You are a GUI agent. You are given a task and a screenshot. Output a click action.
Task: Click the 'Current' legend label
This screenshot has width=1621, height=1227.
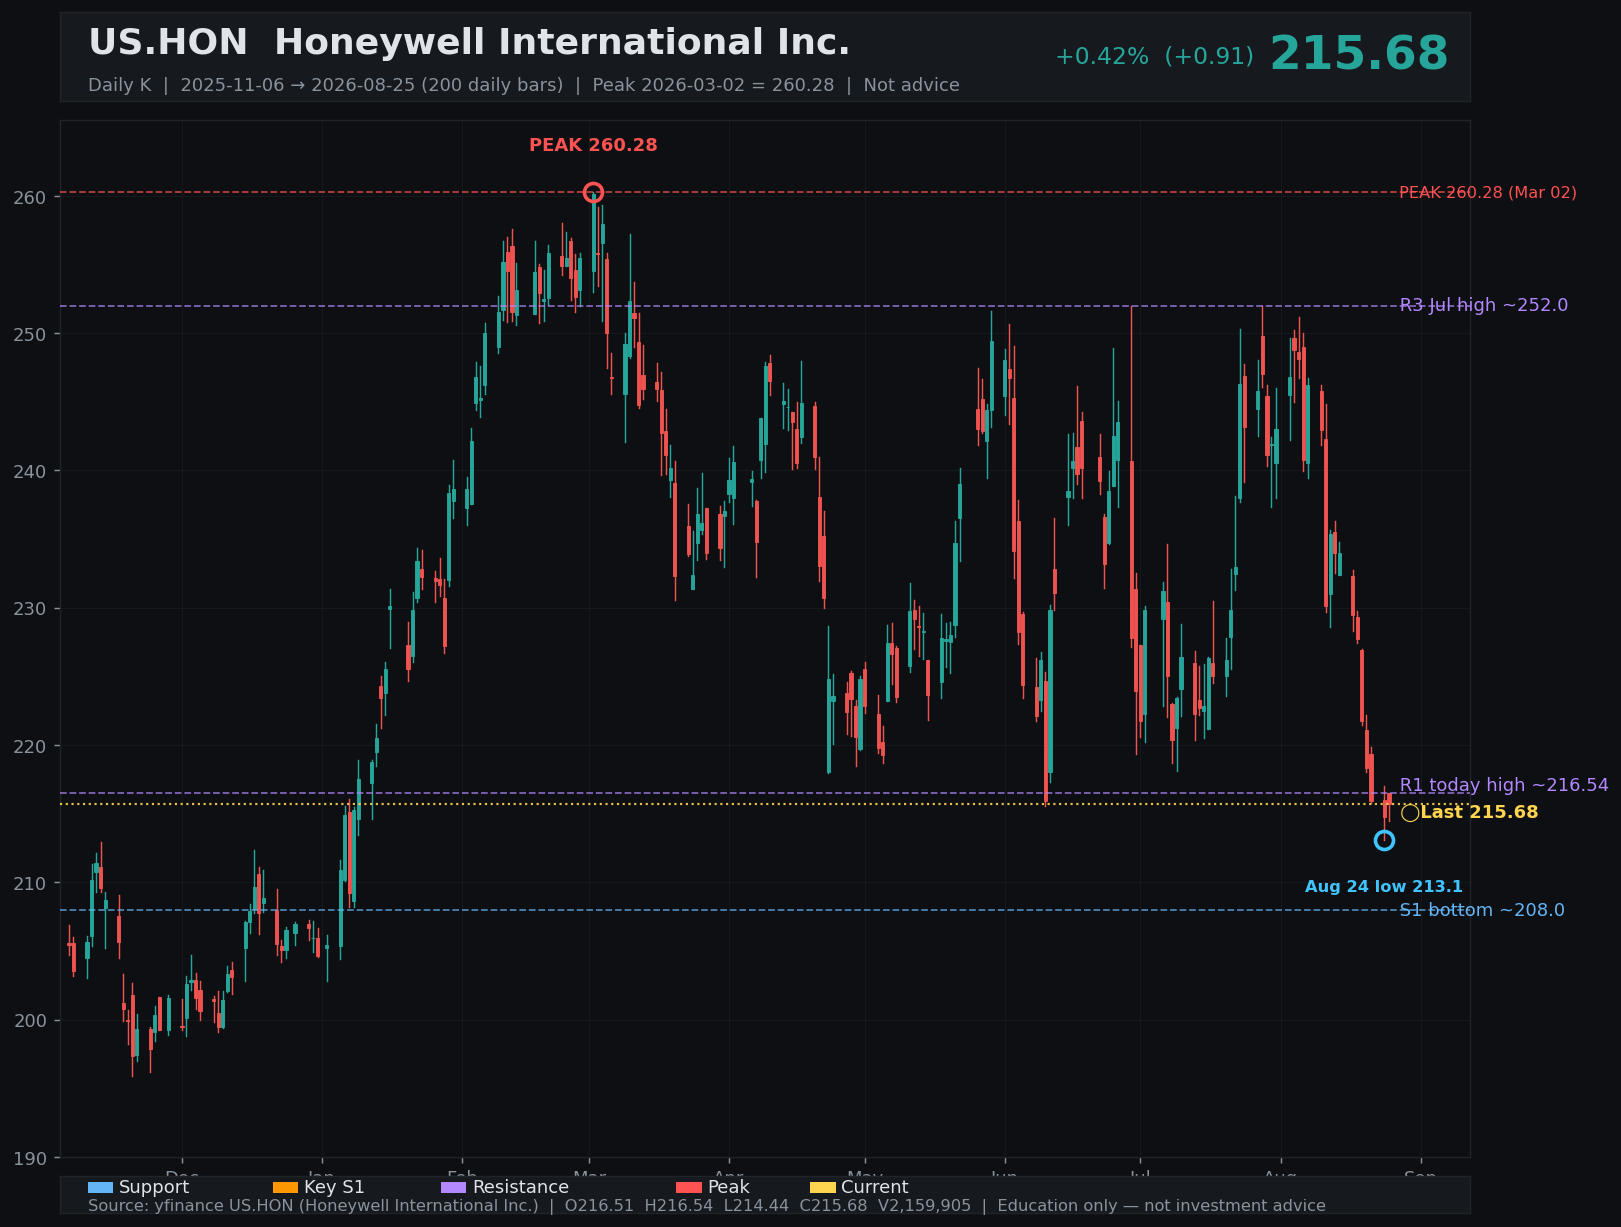[875, 1187]
